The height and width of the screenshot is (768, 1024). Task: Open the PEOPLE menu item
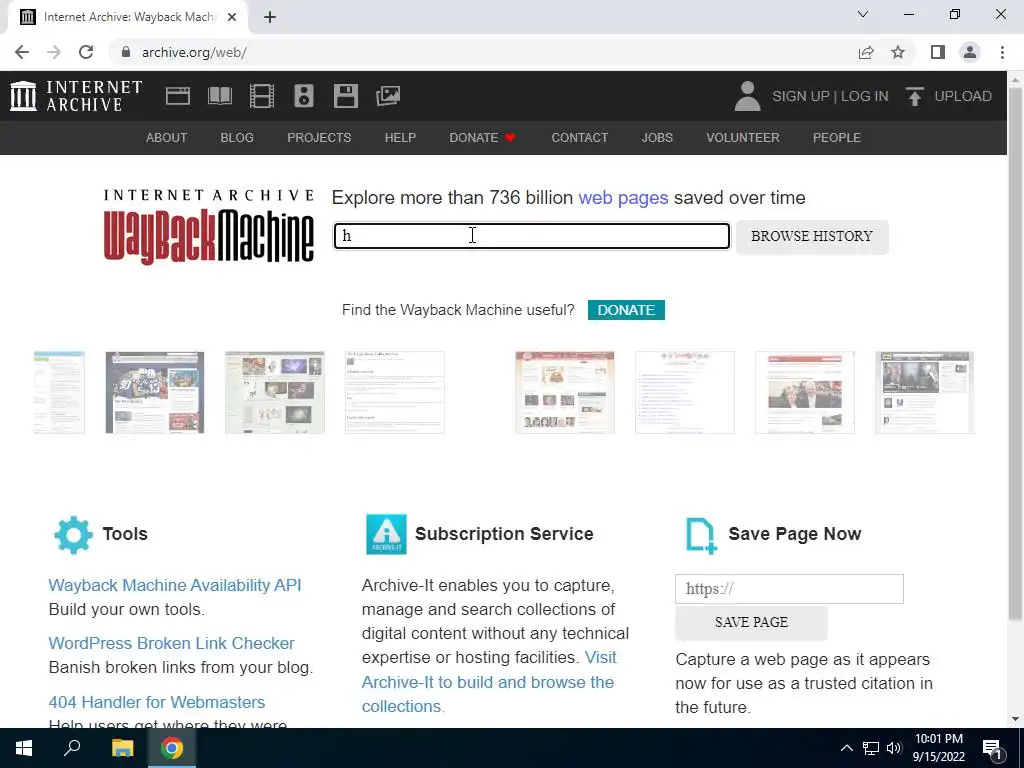click(837, 138)
